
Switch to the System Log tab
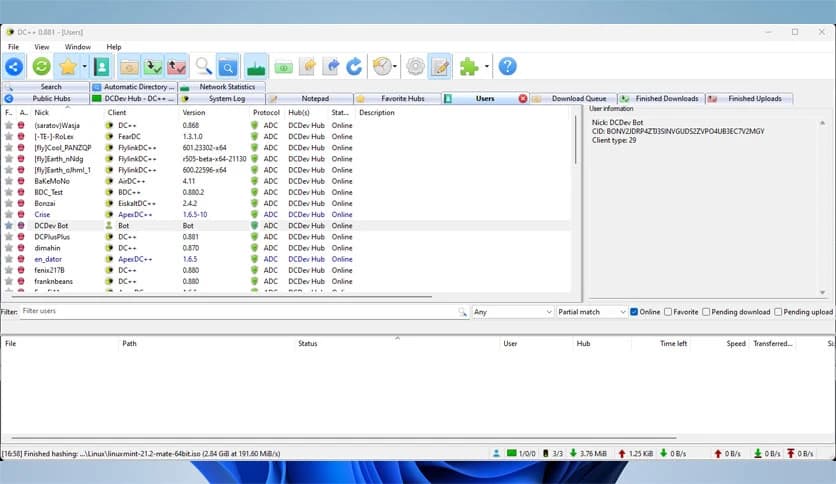coord(222,99)
